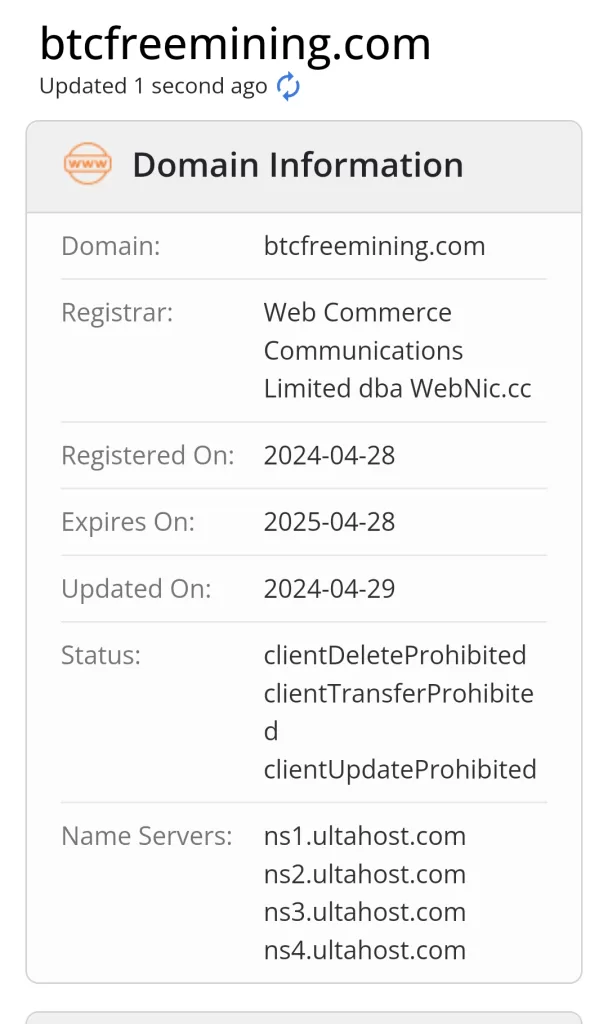Click name server ns4.ultahost.com
Image resolution: width=608 pixels, height=1024 pixels.
[x=364, y=950]
